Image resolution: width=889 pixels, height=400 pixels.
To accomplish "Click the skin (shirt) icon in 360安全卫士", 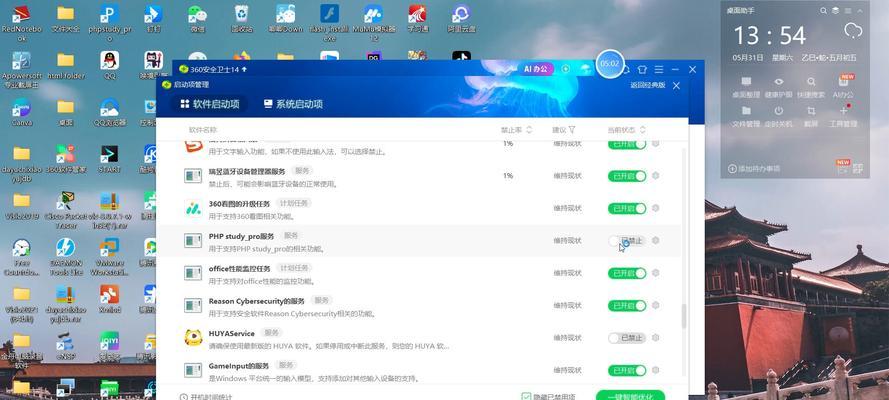I will pos(642,69).
